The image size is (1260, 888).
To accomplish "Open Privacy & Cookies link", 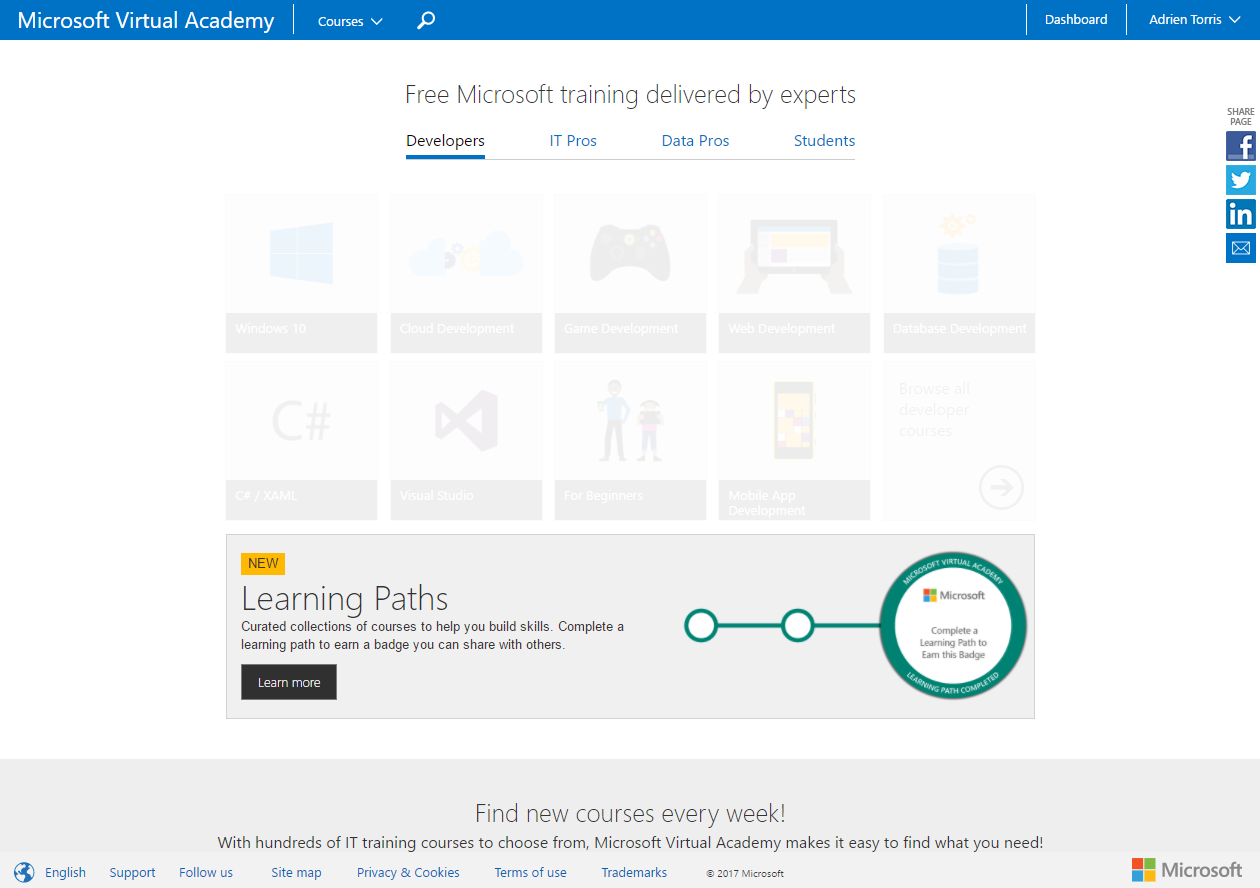I will click(408, 872).
